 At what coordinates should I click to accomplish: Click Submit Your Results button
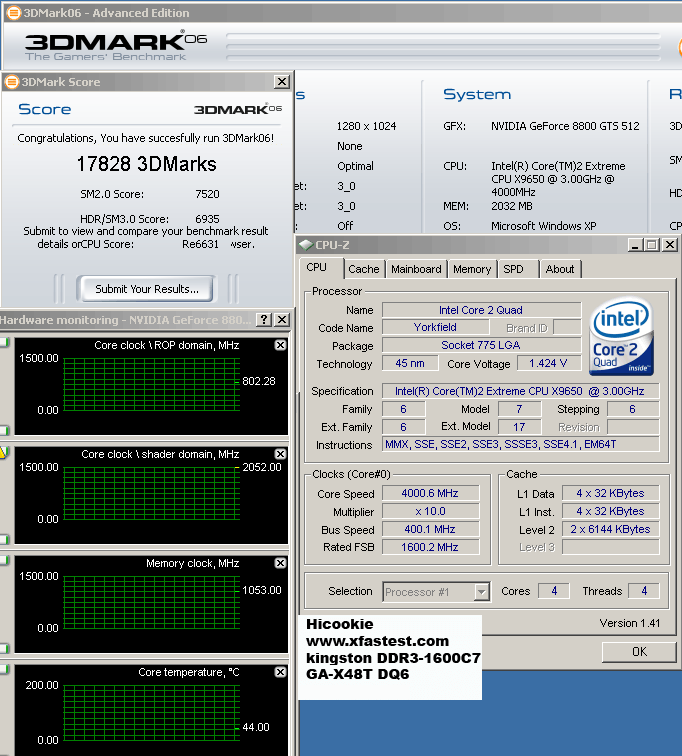[147, 289]
